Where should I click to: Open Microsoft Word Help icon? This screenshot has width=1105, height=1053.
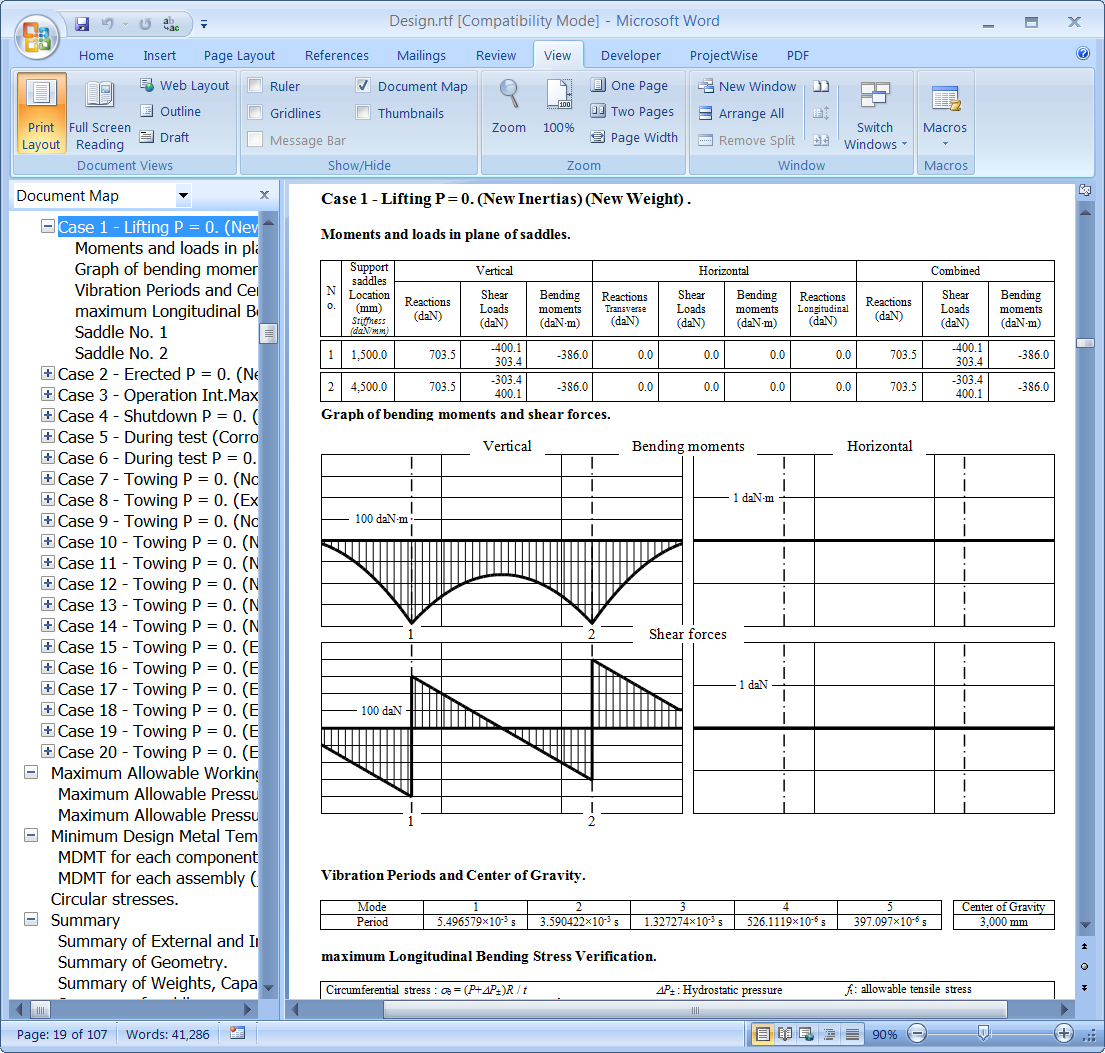coord(1083,54)
